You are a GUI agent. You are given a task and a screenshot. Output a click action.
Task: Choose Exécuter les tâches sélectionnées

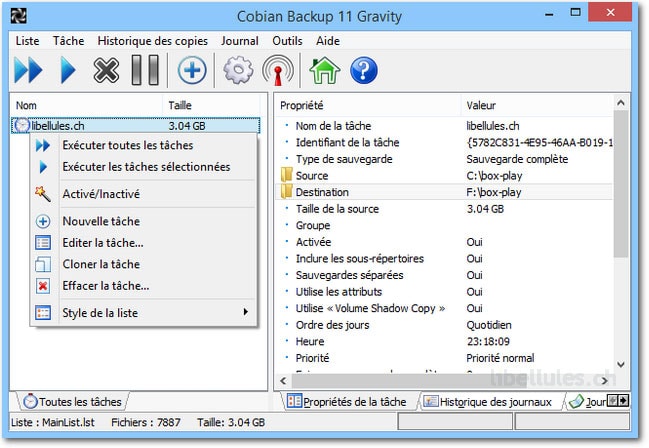144,167
